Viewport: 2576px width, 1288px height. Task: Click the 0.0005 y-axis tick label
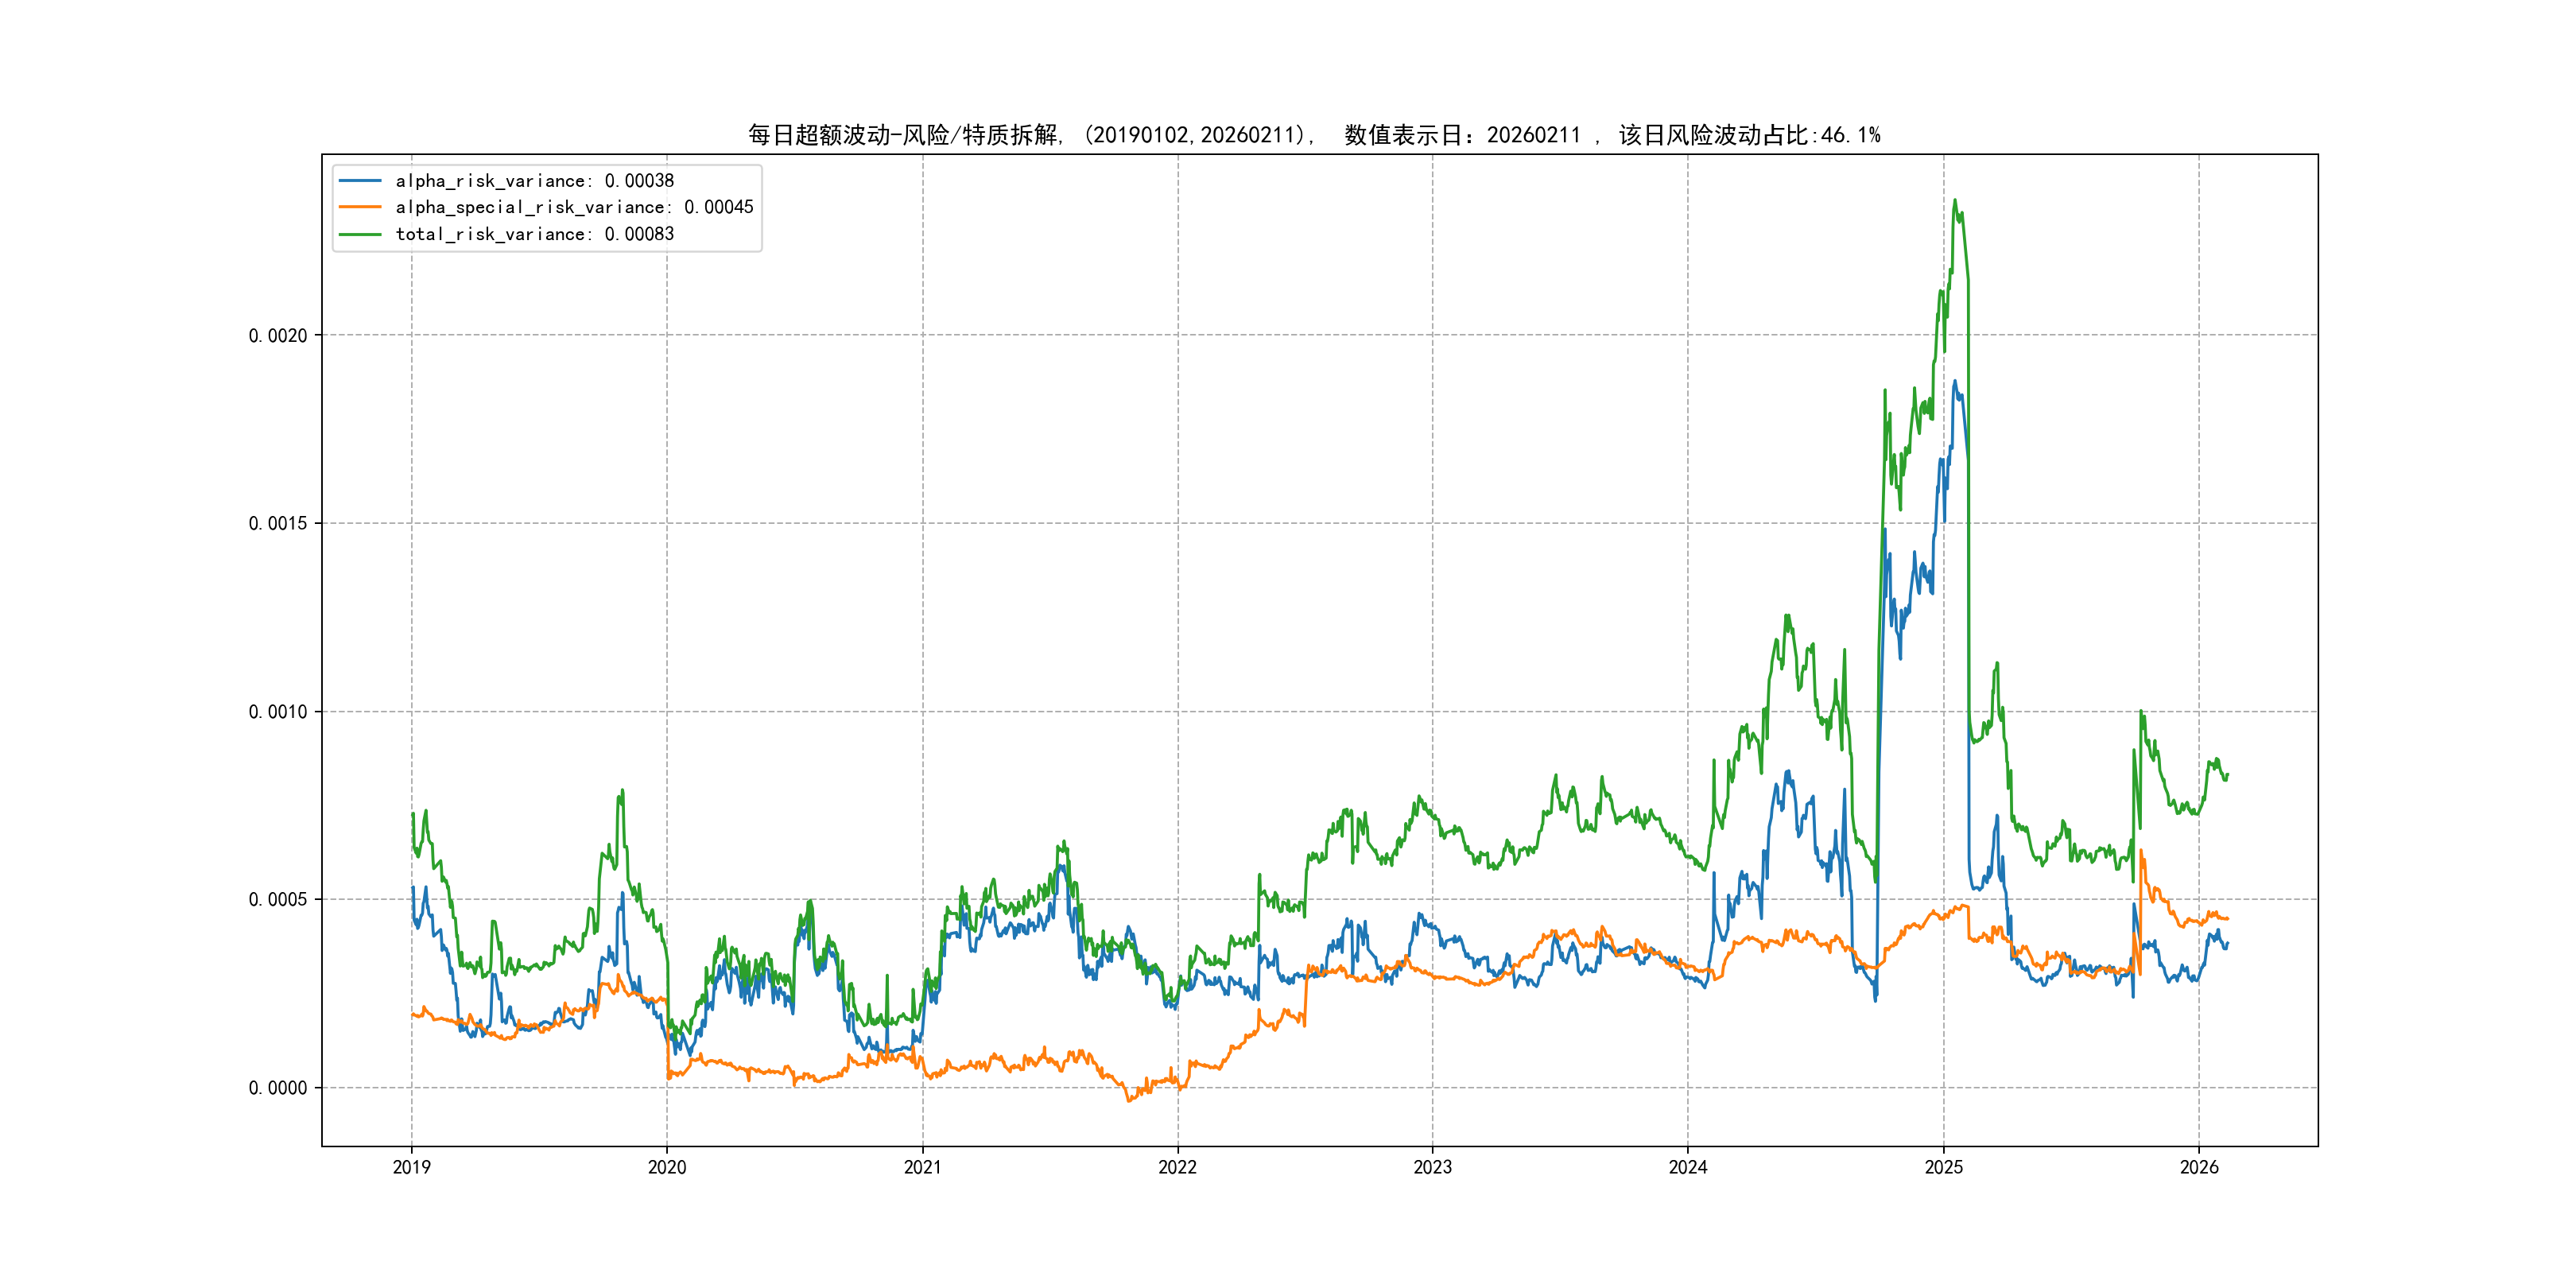pyautogui.click(x=277, y=900)
